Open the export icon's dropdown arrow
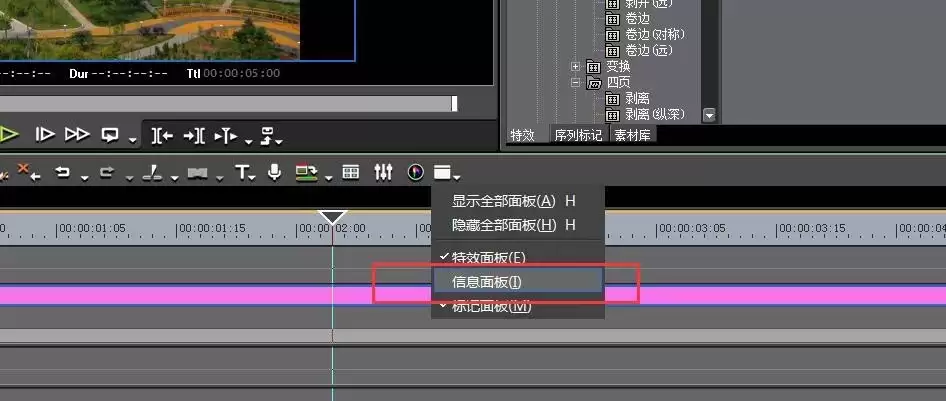This screenshot has width=946, height=401. (279, 142)
